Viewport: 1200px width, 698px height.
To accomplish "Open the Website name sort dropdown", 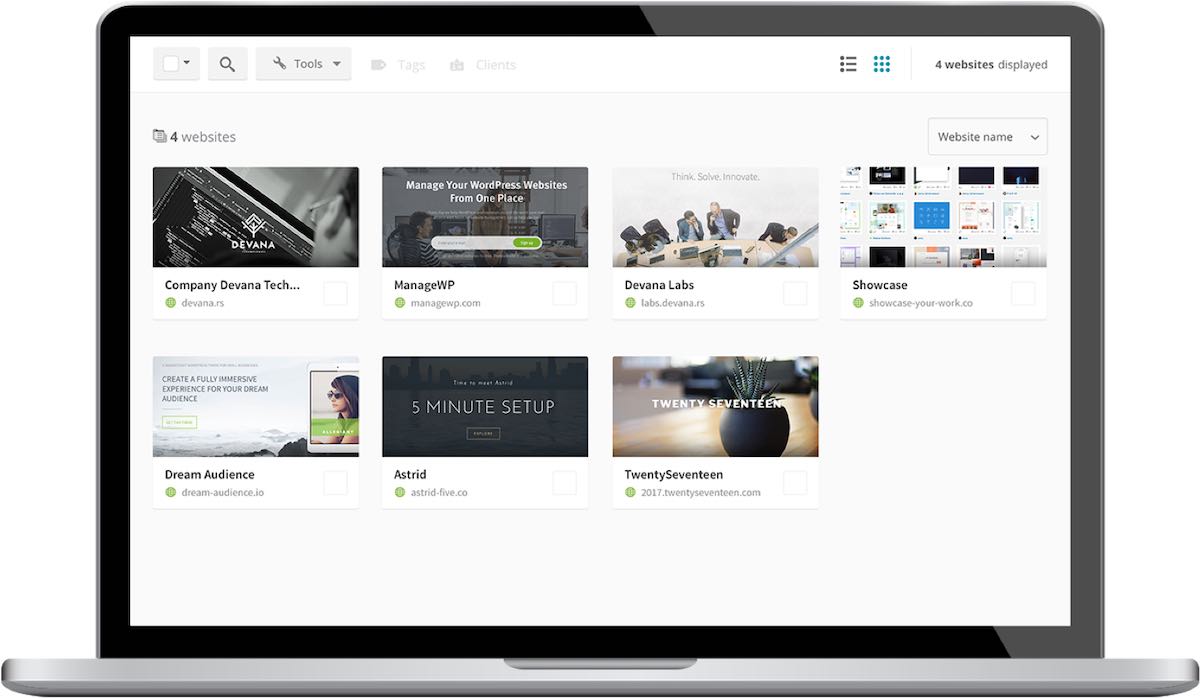I will click(x=986, y=136).
